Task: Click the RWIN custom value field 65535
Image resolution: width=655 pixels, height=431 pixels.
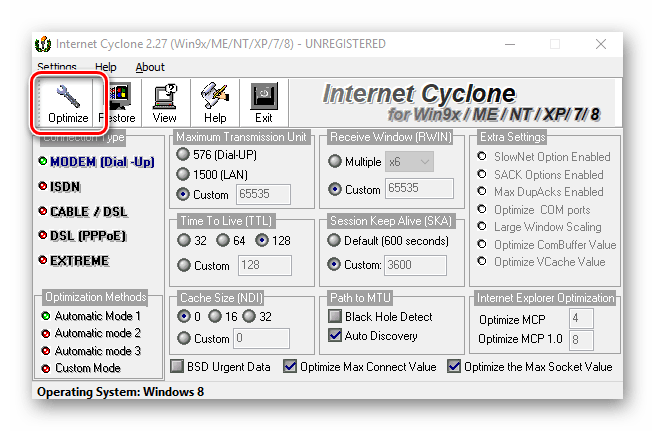Action: [419, 188]
